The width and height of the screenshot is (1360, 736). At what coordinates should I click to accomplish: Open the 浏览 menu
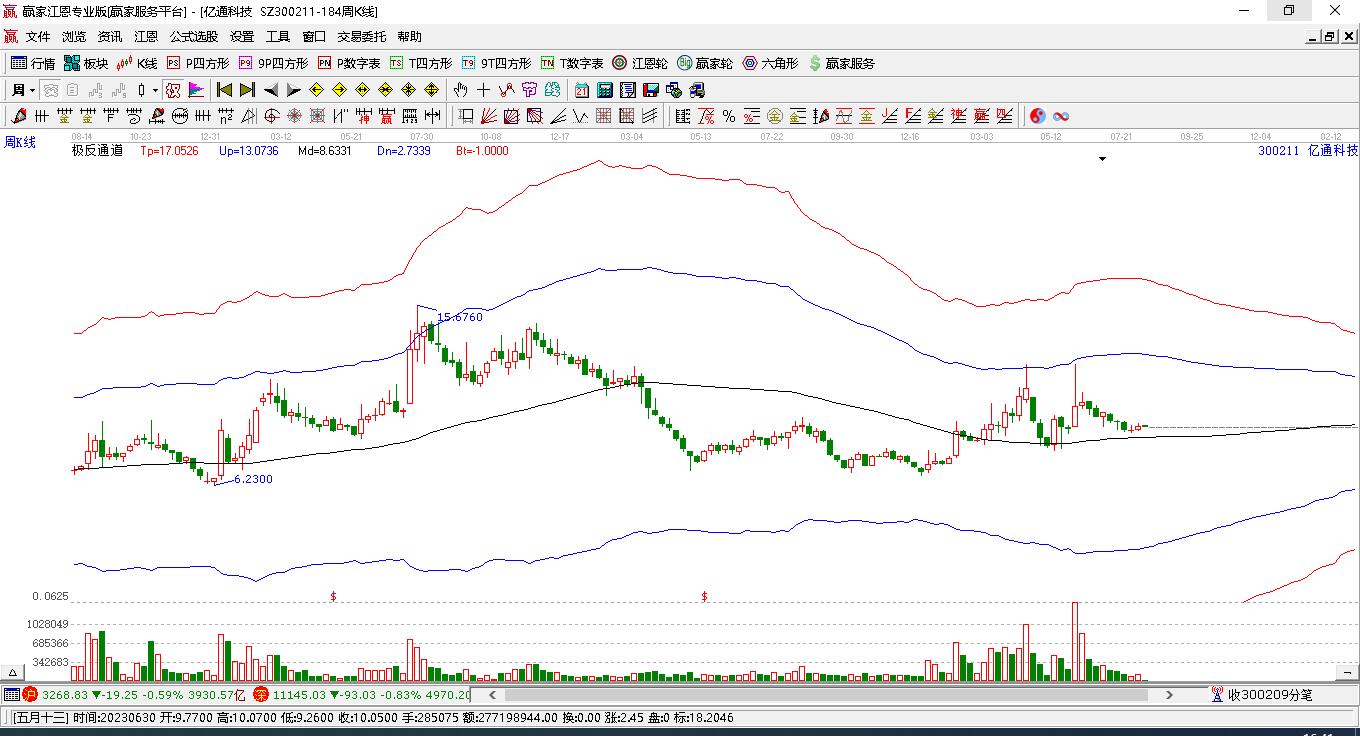74,37
